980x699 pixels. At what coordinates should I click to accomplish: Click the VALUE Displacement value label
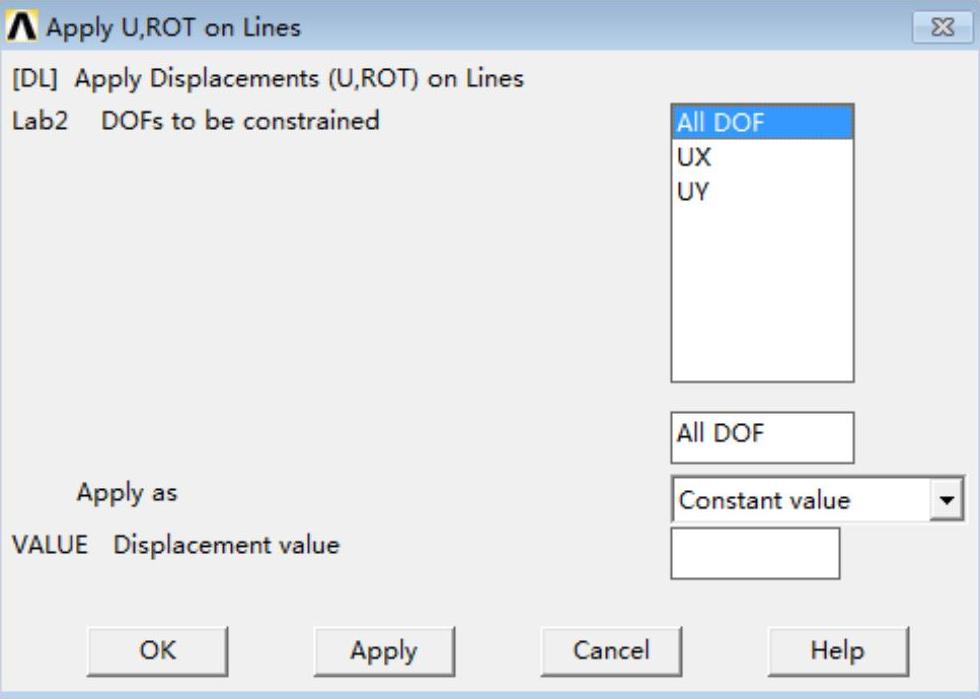pos(176,545)
